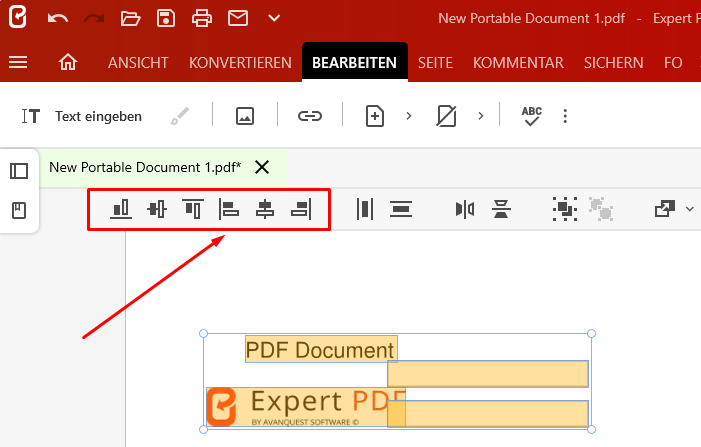Viewport: 701px width, 447px height.
Task: Align selected objects to bottom
Action: point(121,209)
